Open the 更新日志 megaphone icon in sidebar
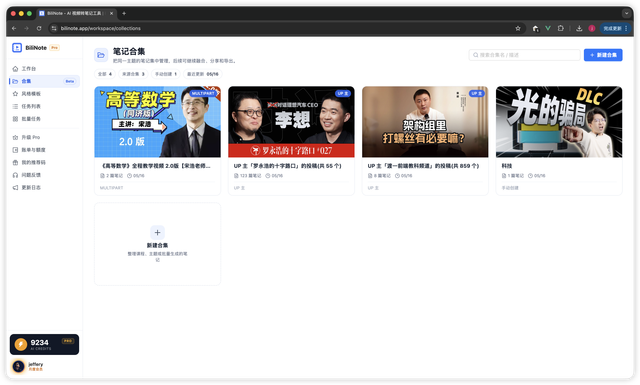The image size is (640, 385). tap(15, 187)
